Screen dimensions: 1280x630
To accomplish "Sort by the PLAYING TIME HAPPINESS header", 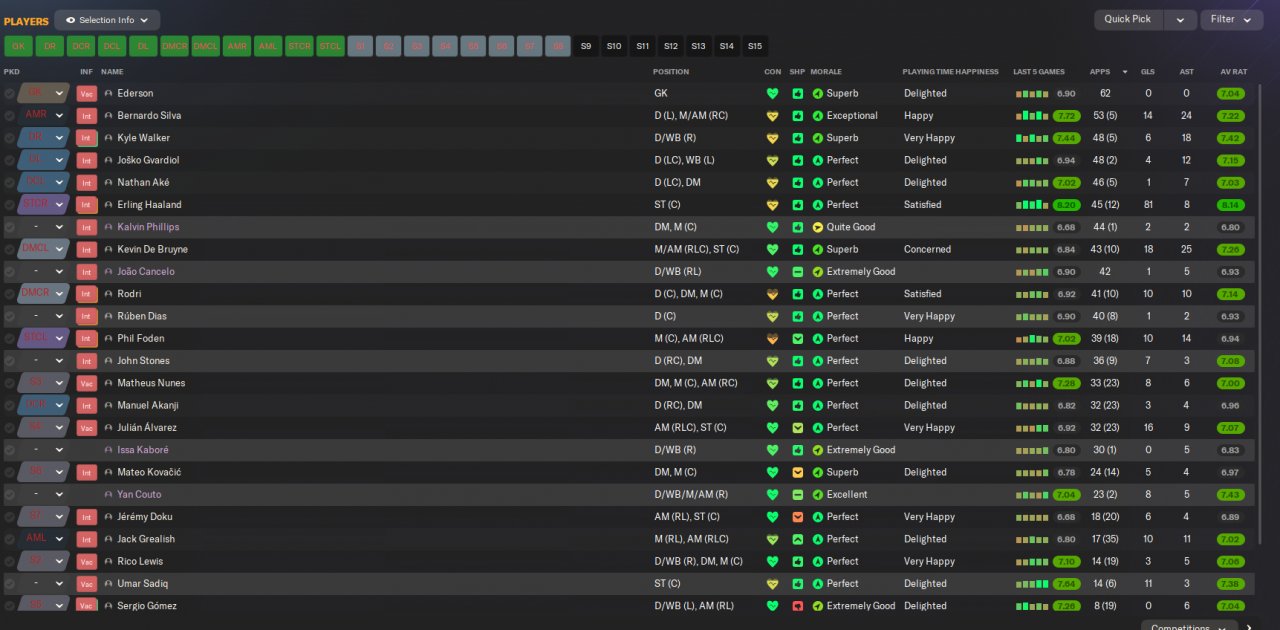I will point(950,72).
